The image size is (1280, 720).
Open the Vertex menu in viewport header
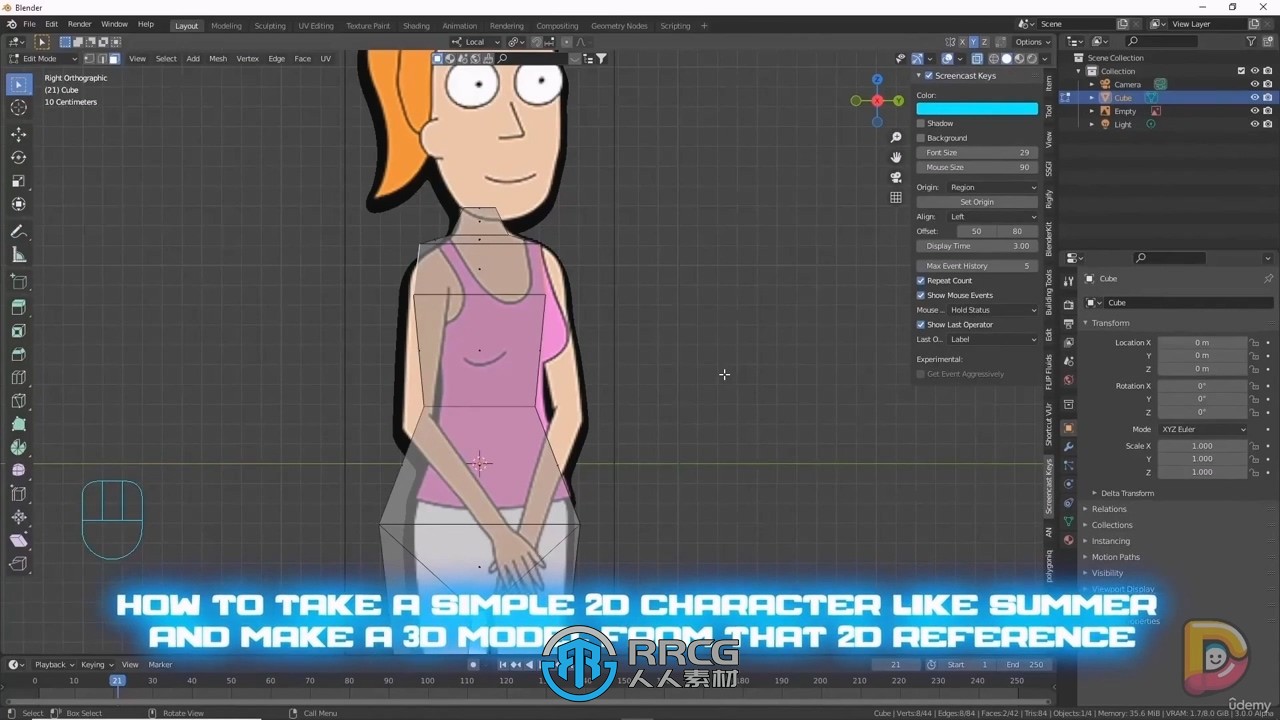[x=247, y=59]
